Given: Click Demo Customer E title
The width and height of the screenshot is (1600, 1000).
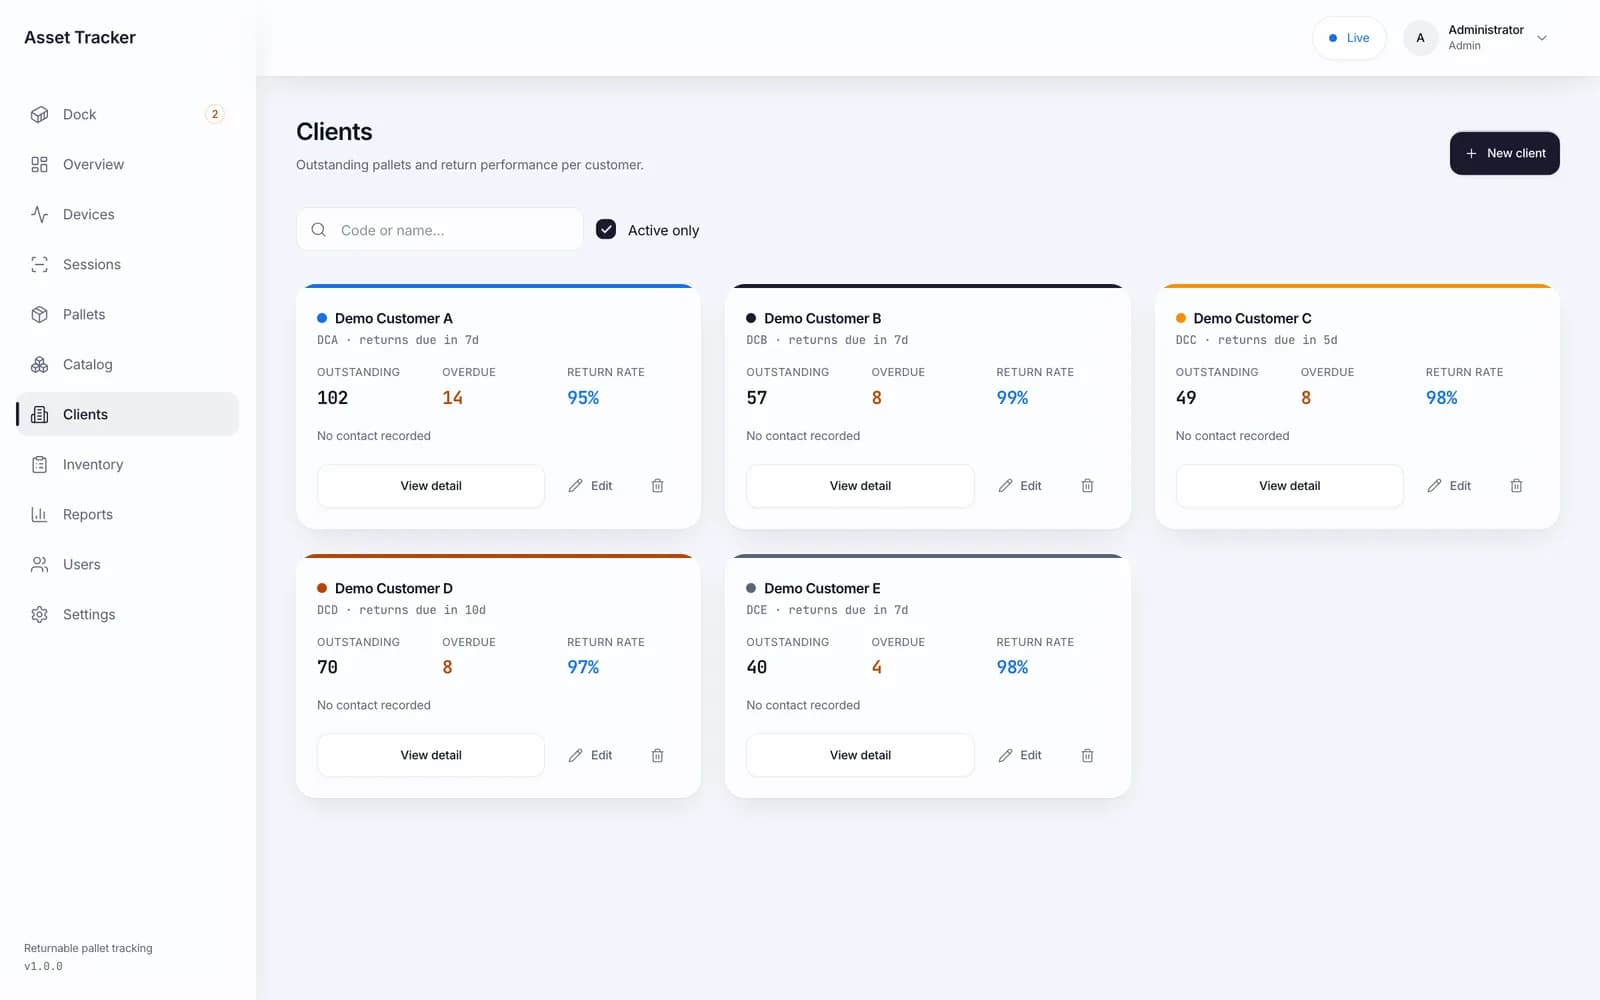Looking at the screenshot, I should (822, 588).
